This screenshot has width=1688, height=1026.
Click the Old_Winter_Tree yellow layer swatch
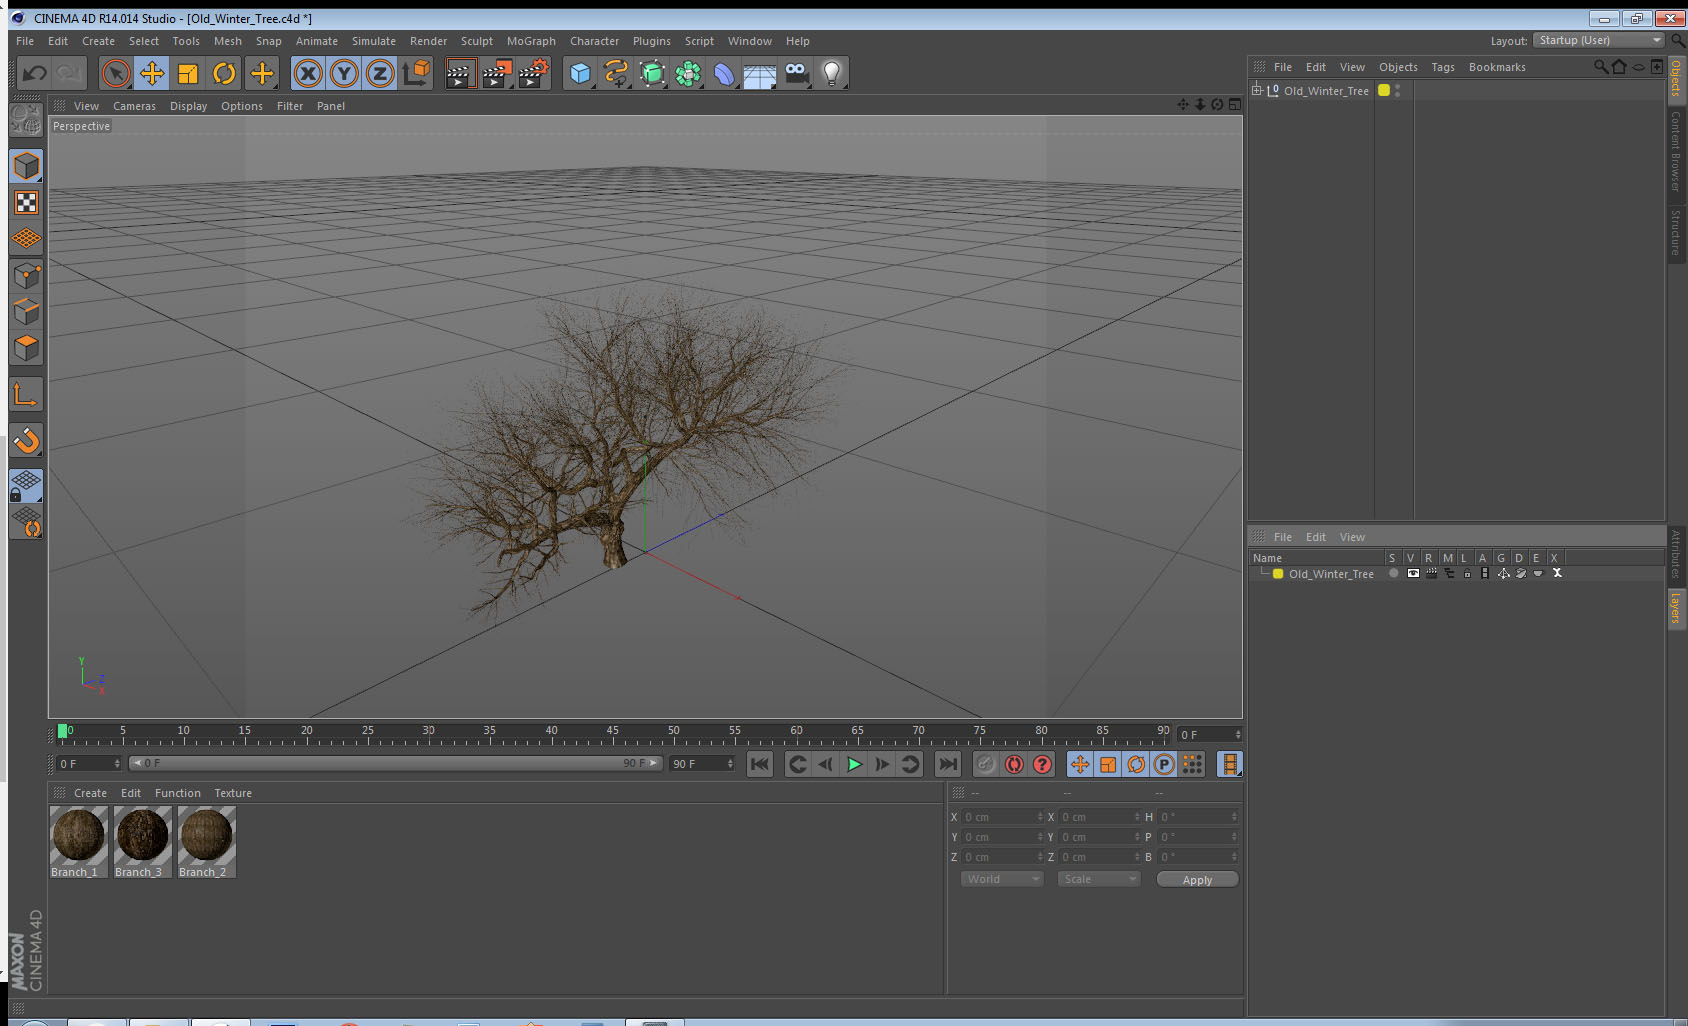1278,574
